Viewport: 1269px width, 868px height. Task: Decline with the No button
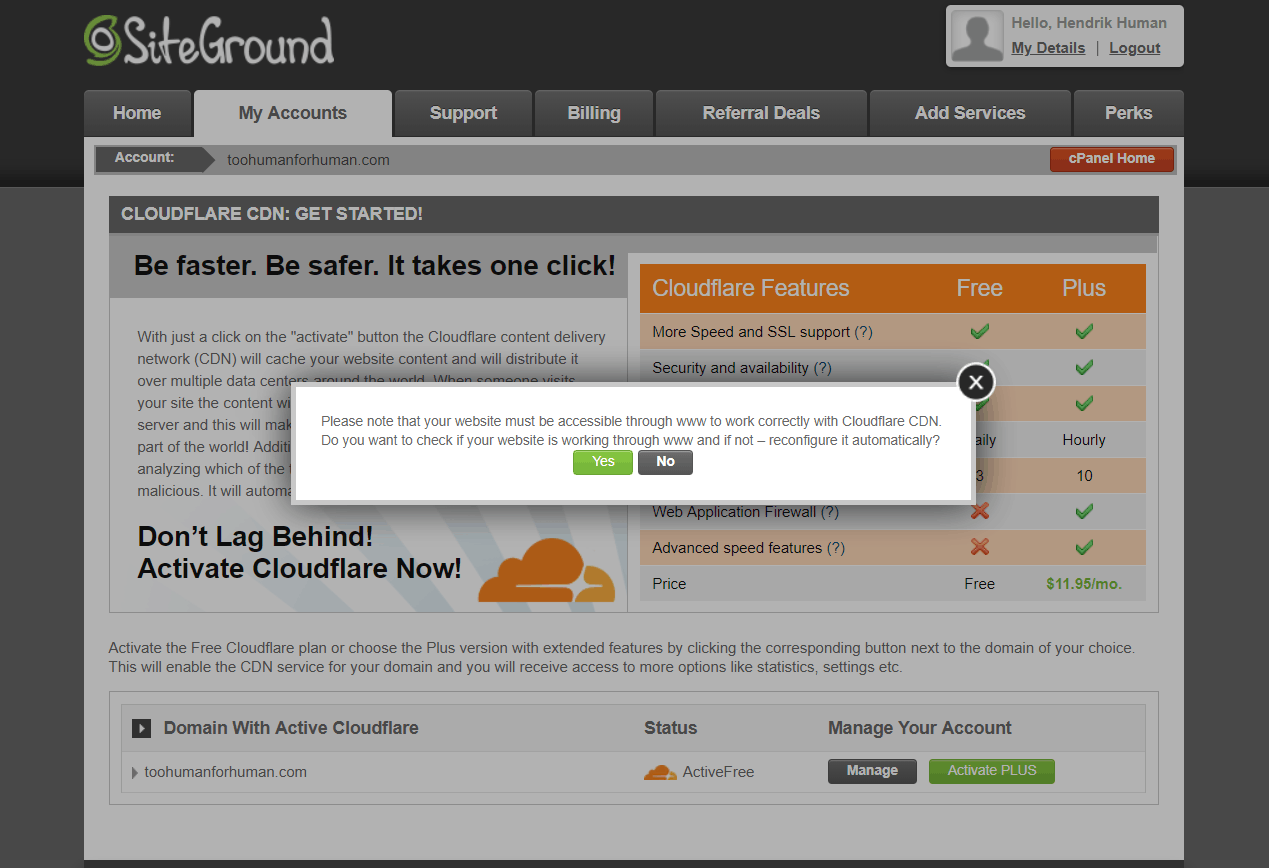point(665,462)
